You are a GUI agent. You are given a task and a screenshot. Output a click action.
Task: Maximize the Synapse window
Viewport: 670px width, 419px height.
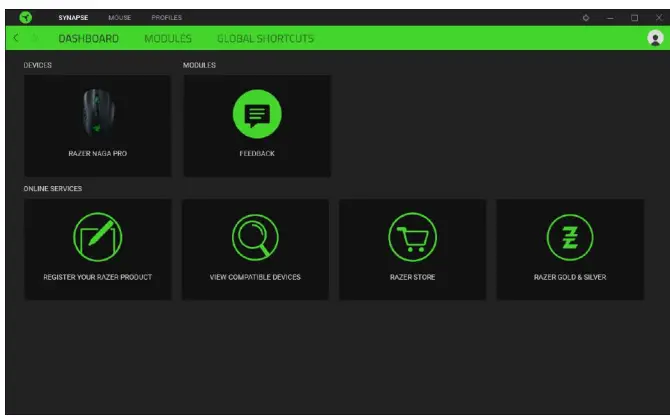pos(635,18)
